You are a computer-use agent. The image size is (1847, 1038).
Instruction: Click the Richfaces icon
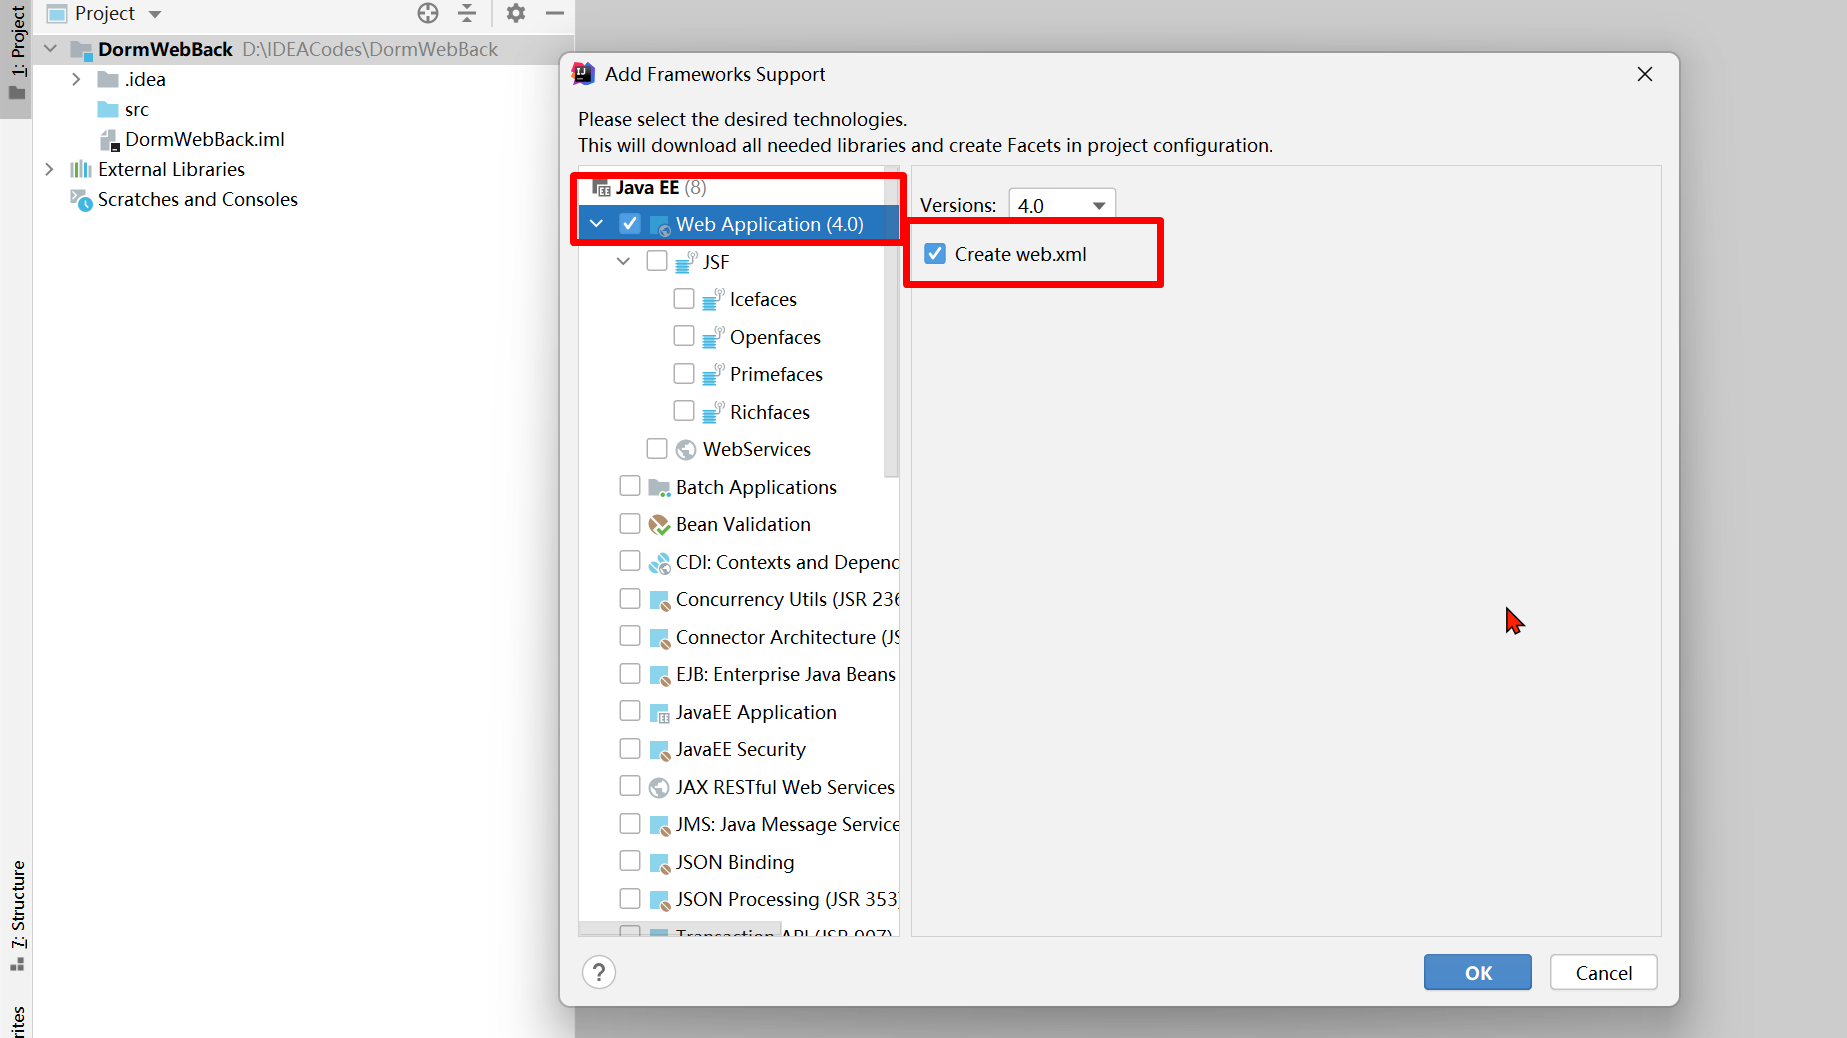point(713,412)
